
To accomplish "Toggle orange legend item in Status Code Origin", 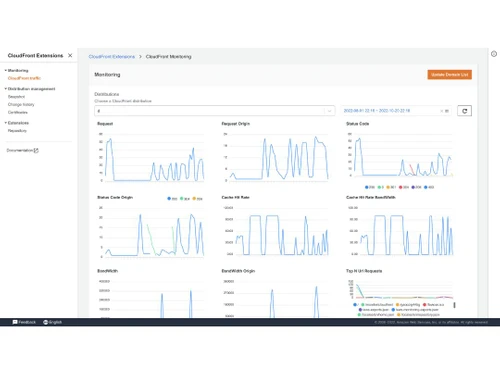I will (x=197, y=199).
